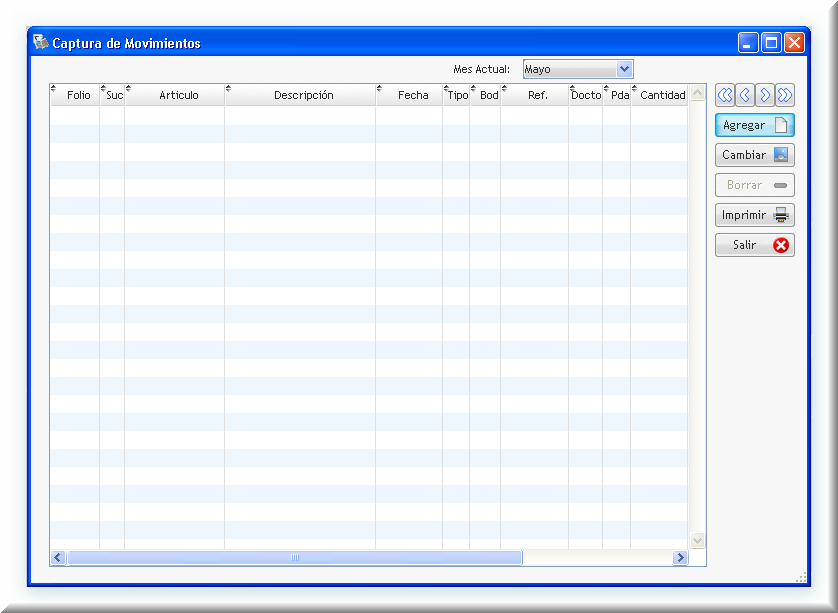Screen dimensions: 838x613
Task: Click the horizontal scrollbar right arrow
Action: coord(680,557)
